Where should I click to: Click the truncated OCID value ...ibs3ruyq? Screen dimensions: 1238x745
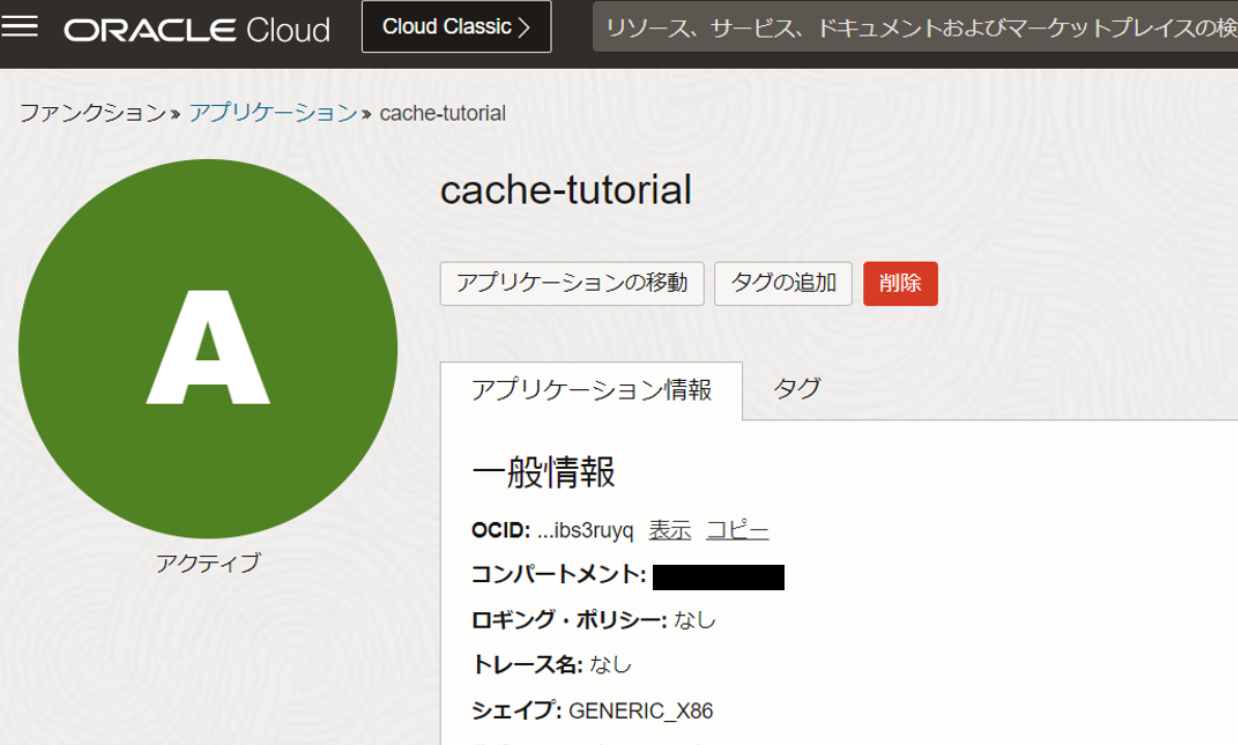coord(585,530)
